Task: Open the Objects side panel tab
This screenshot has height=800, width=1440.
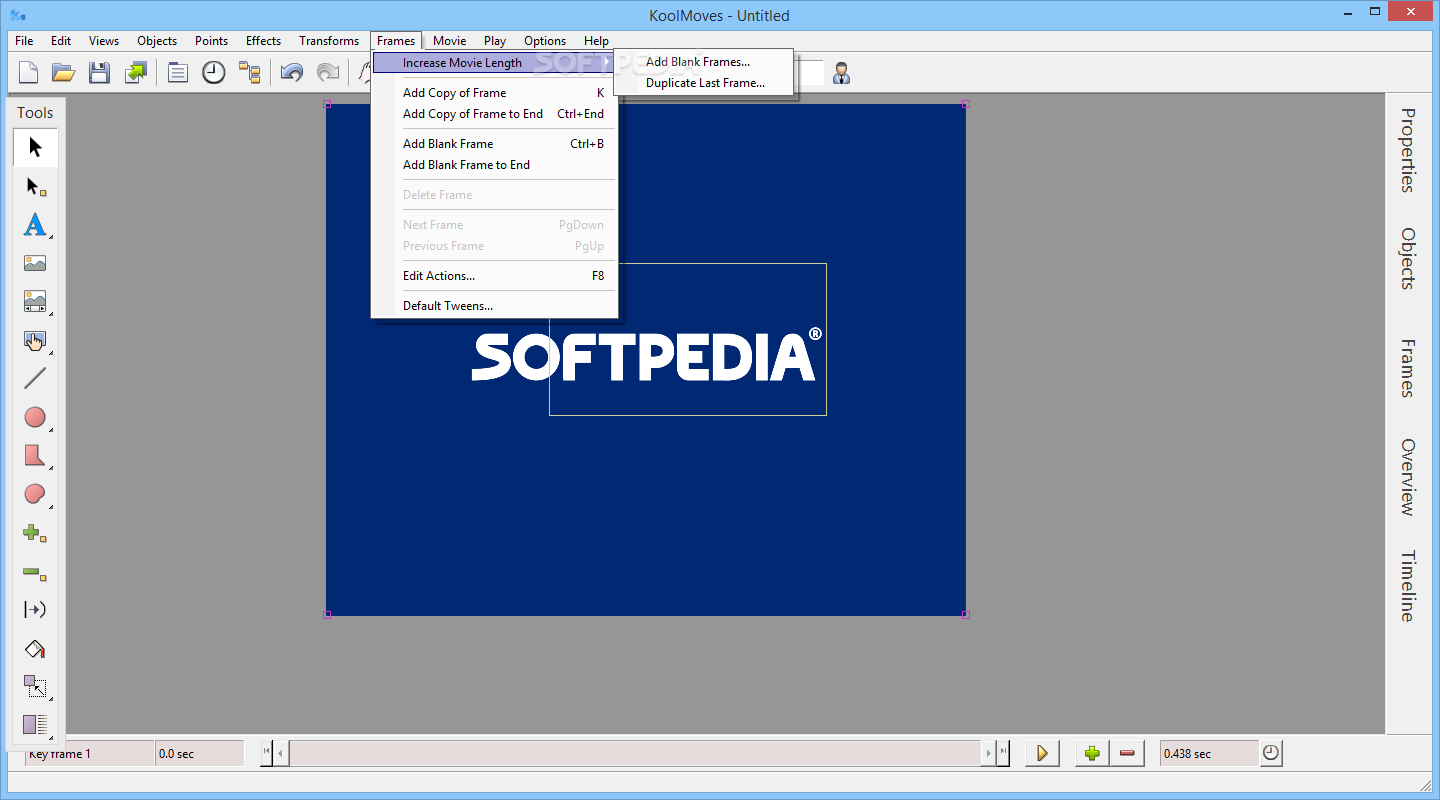Action: pos(1408,259)
